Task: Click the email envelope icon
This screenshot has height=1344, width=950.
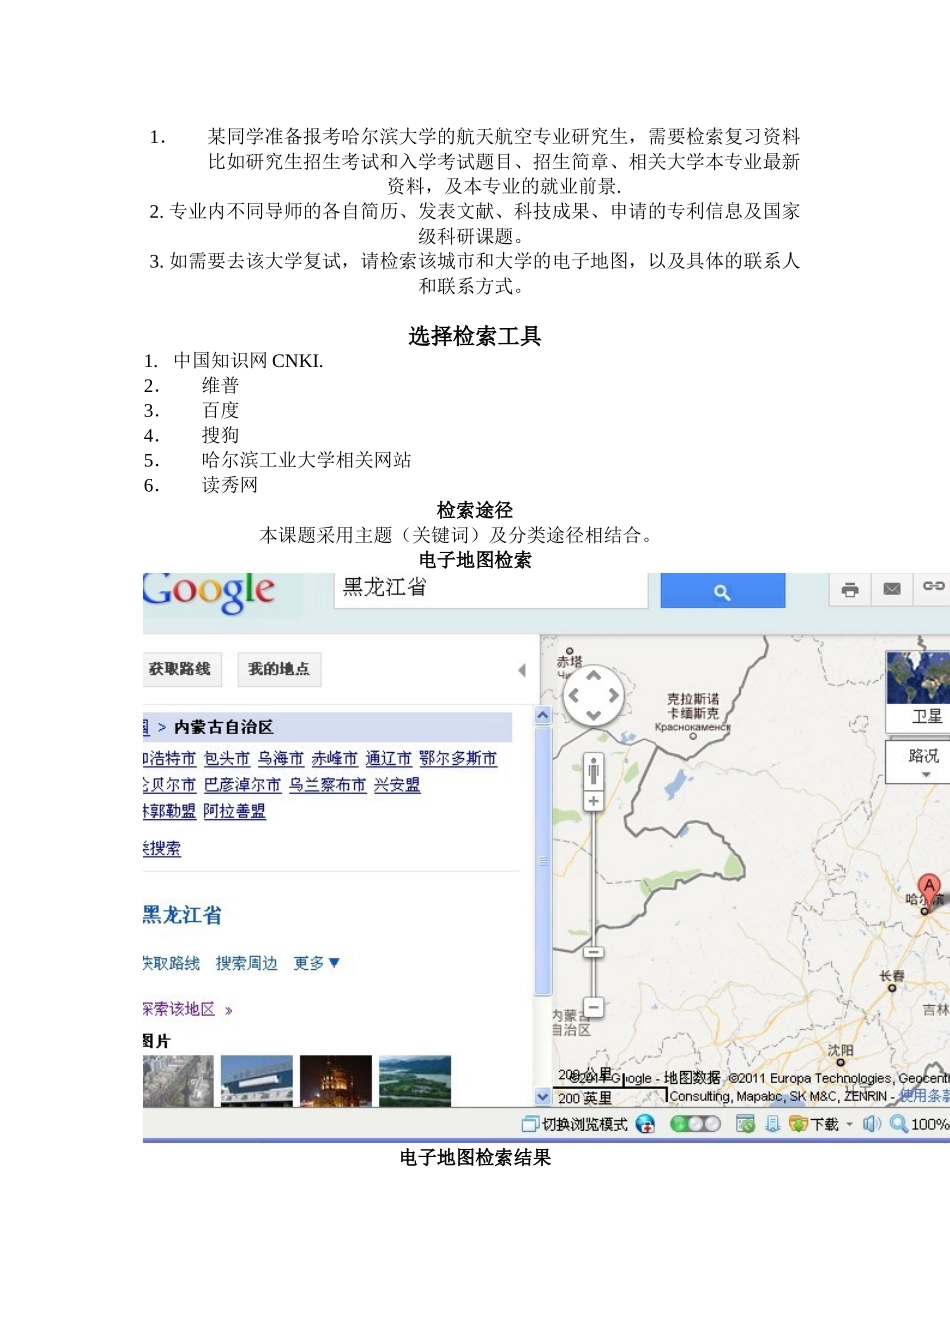Action: [892, 589]
